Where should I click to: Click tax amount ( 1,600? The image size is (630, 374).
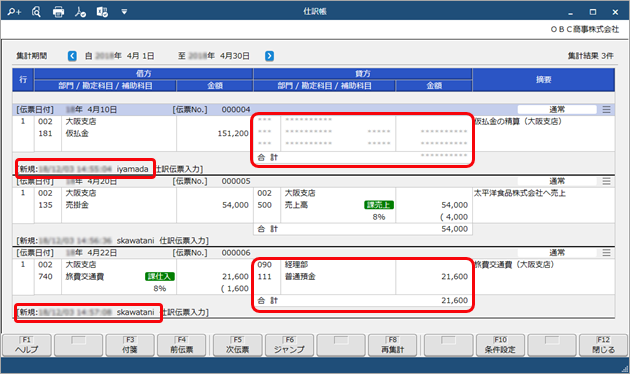click(235, 288)
